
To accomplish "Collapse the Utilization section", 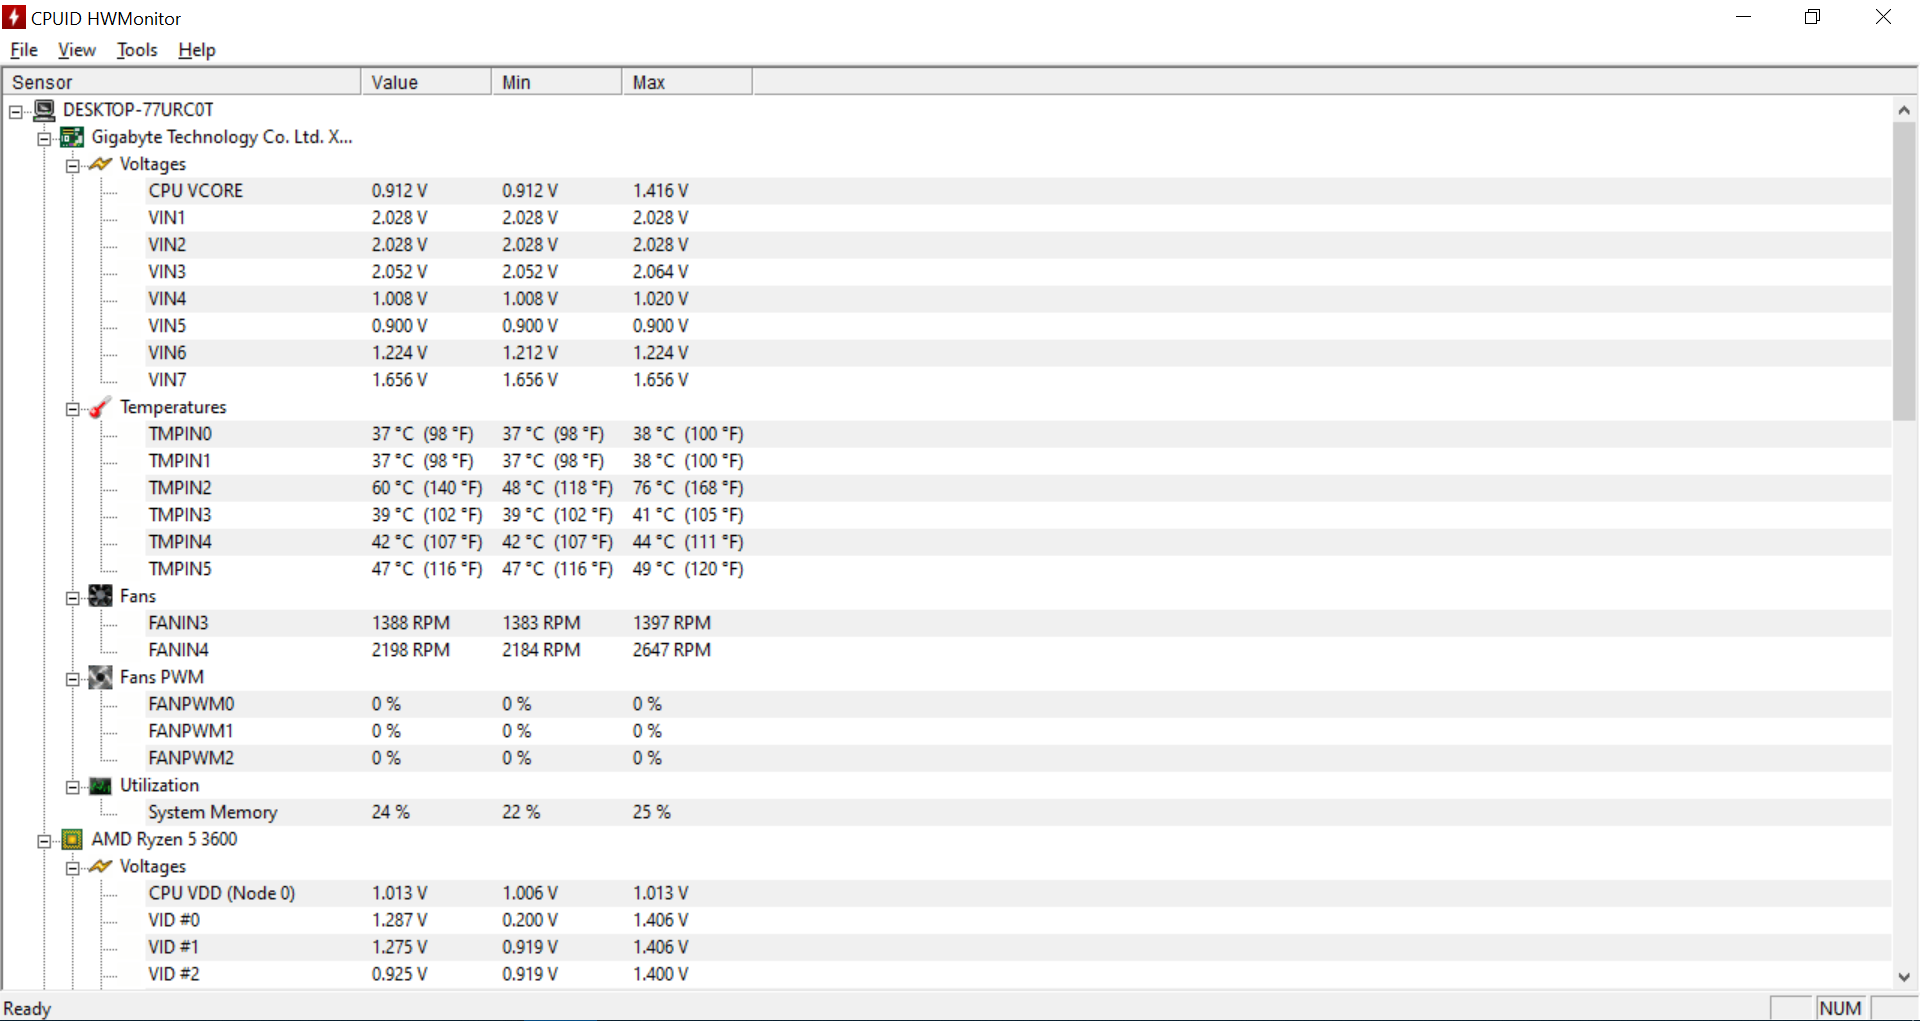I will point(73,787).
